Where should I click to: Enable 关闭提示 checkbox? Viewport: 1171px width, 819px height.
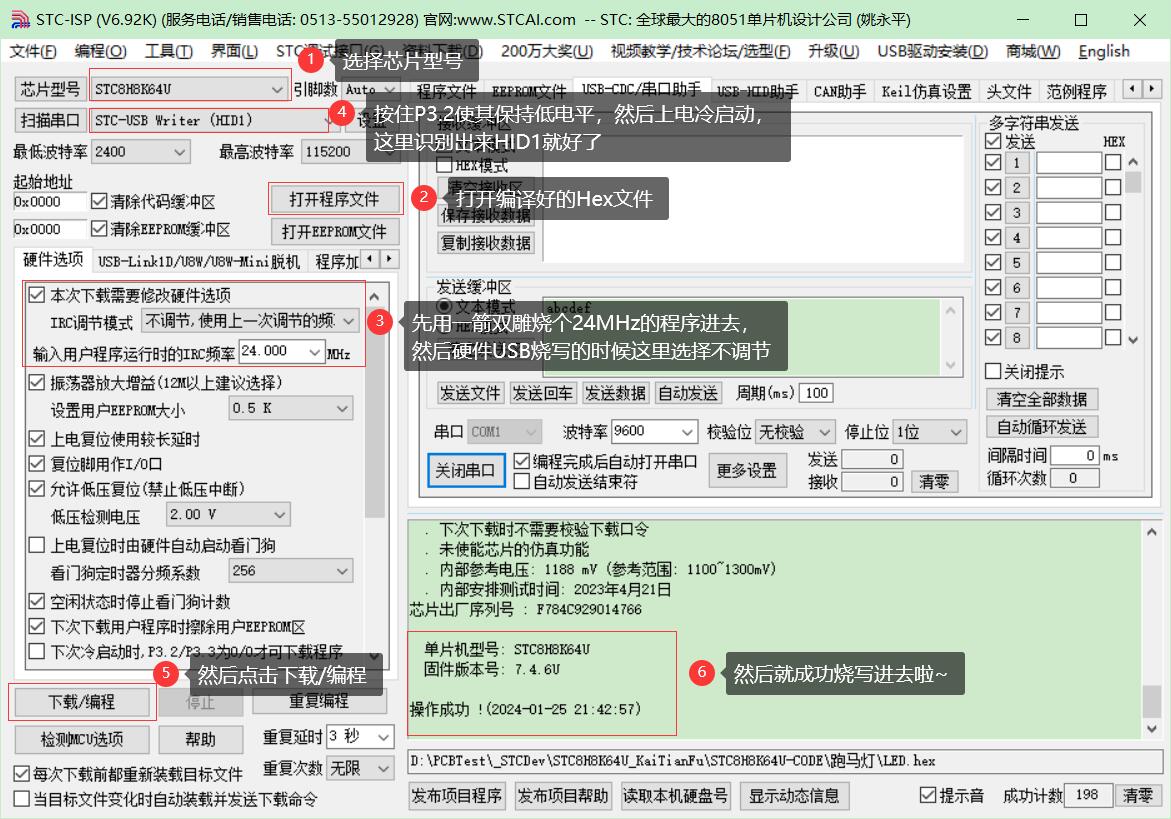pos(993,371)
